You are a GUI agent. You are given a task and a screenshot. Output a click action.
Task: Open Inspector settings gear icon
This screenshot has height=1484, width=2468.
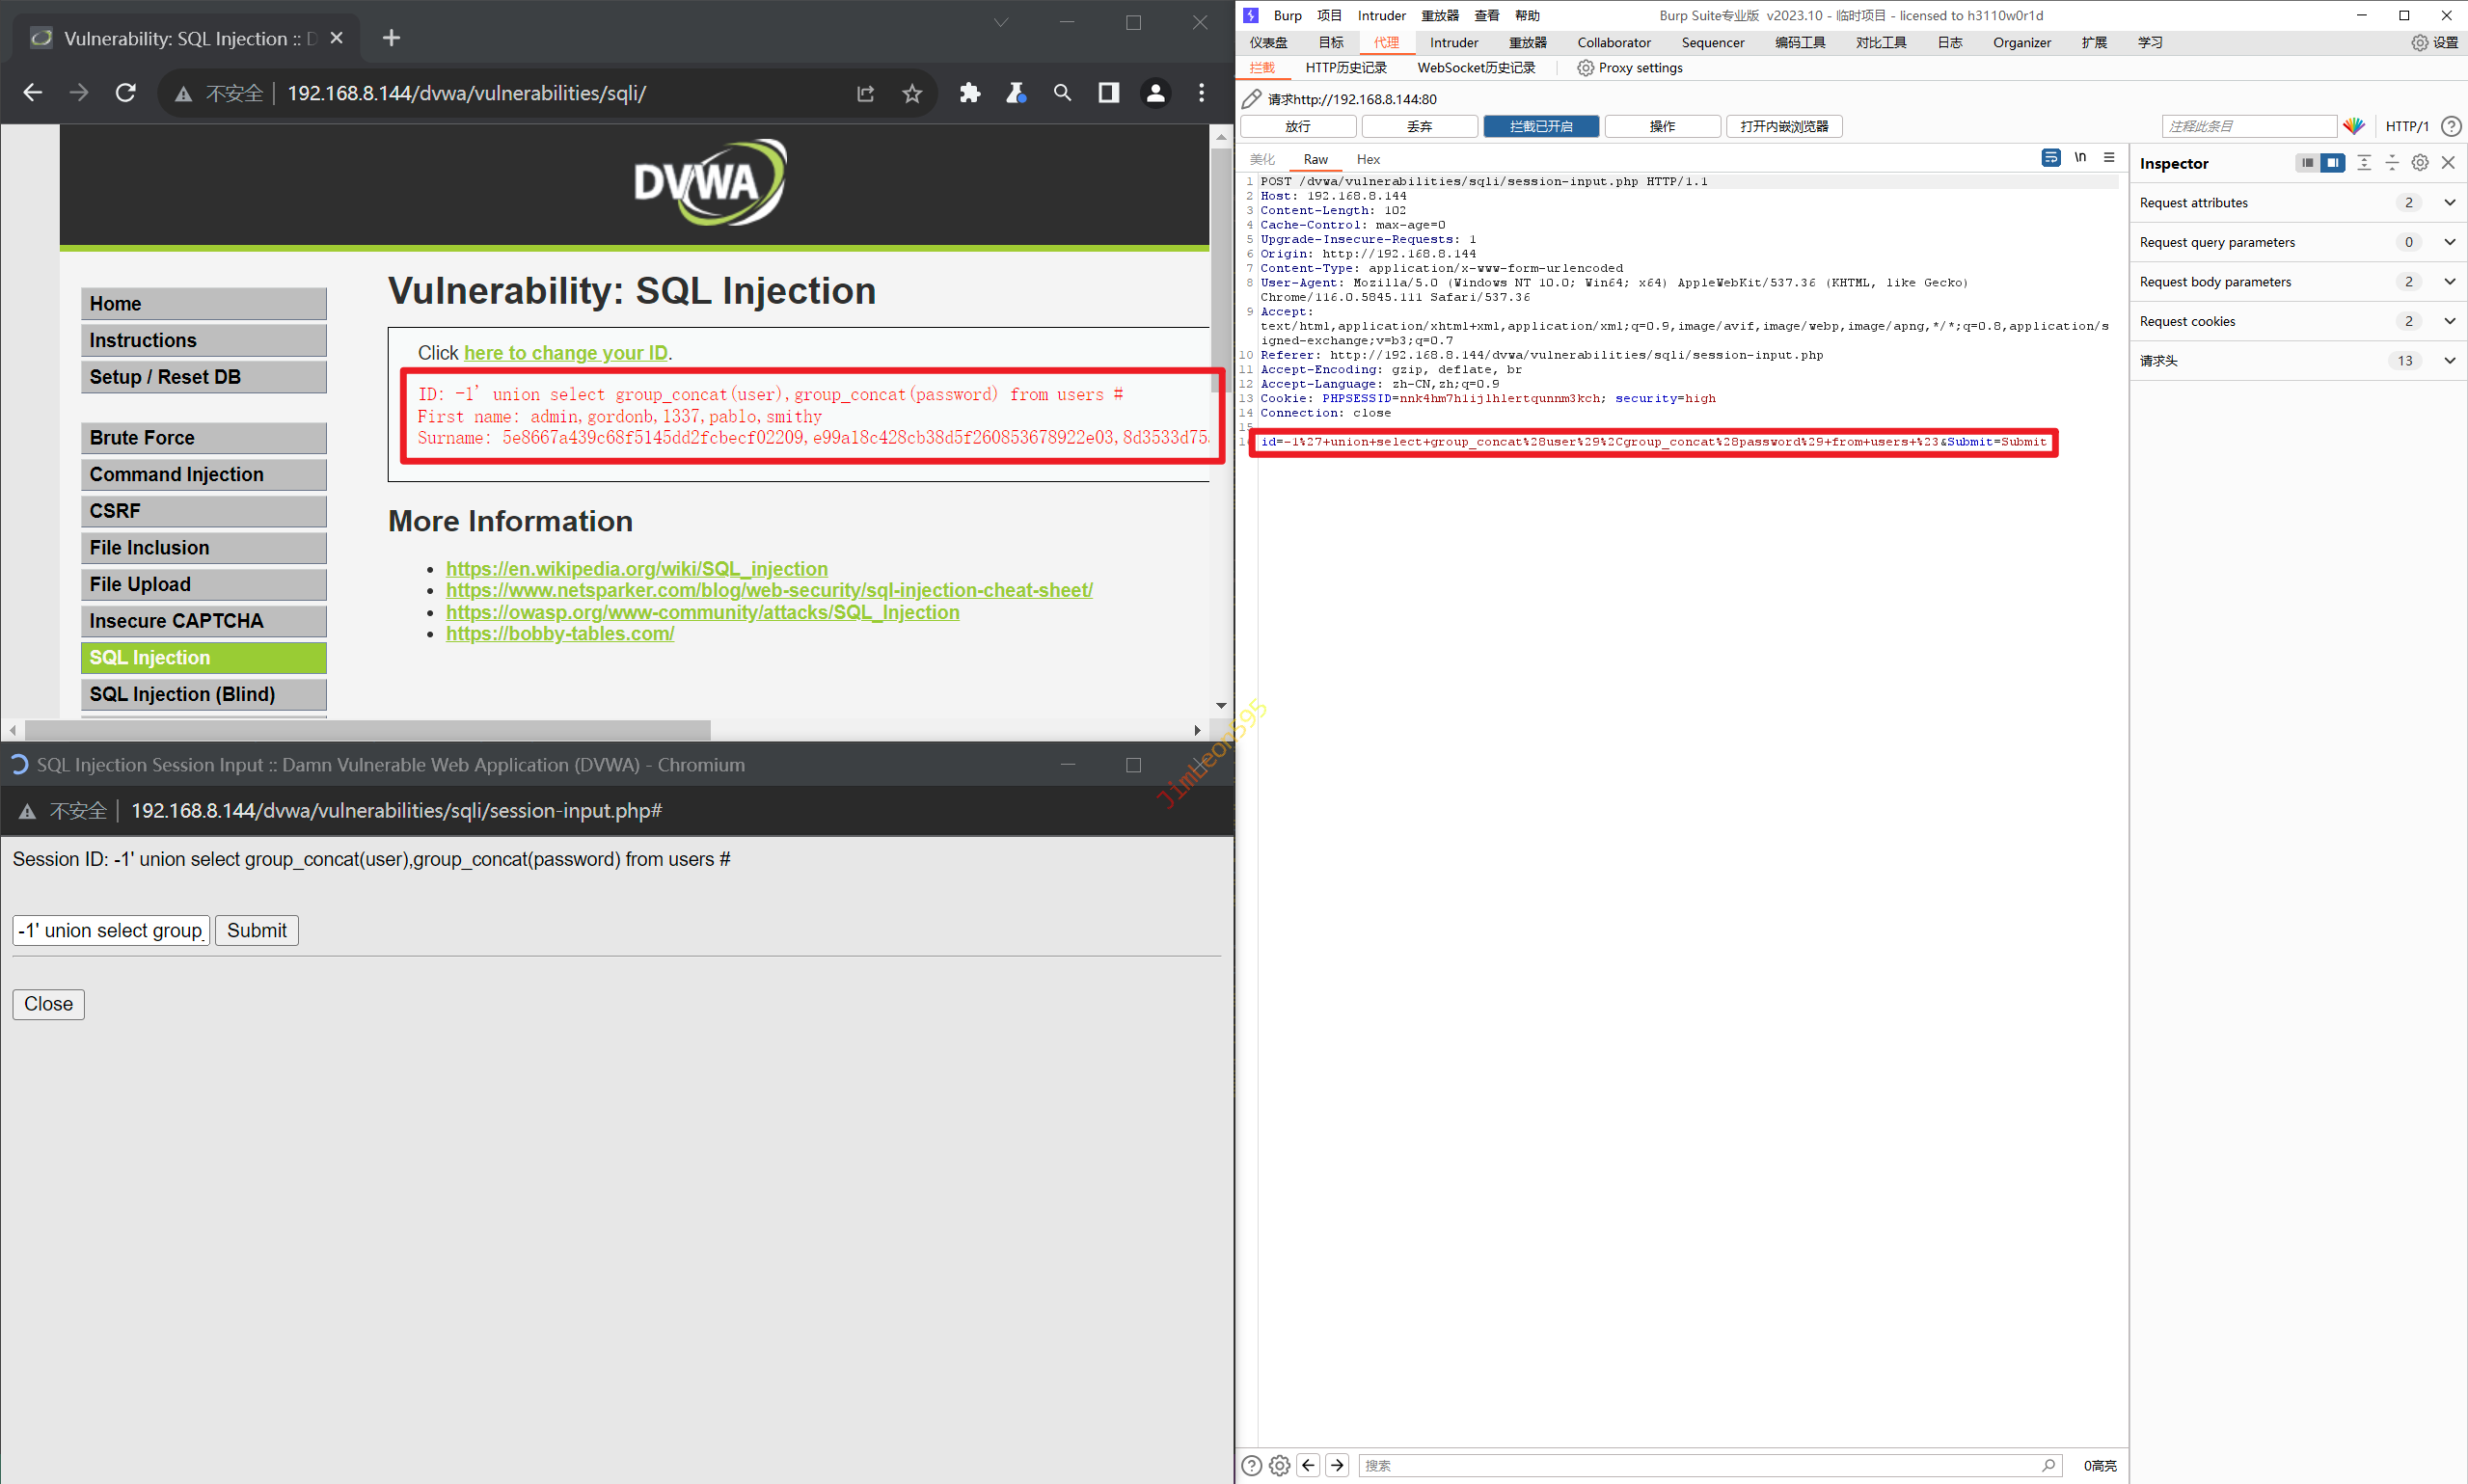click(2420, 163)
